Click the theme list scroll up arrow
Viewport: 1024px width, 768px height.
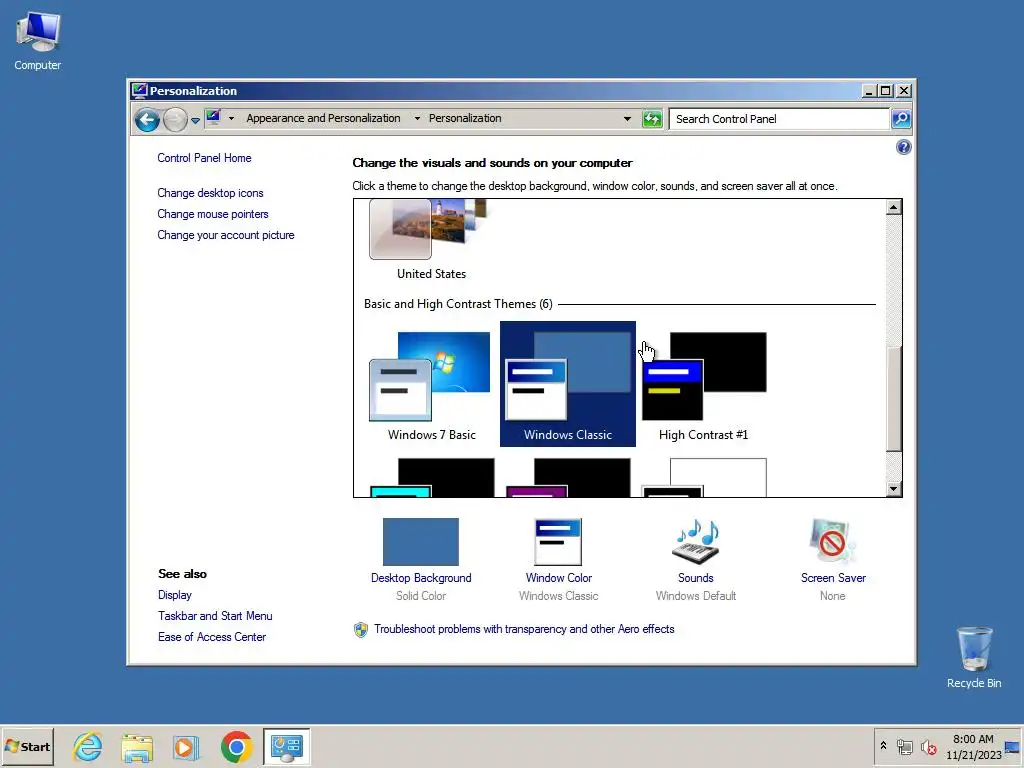click(x=893, y=208)
